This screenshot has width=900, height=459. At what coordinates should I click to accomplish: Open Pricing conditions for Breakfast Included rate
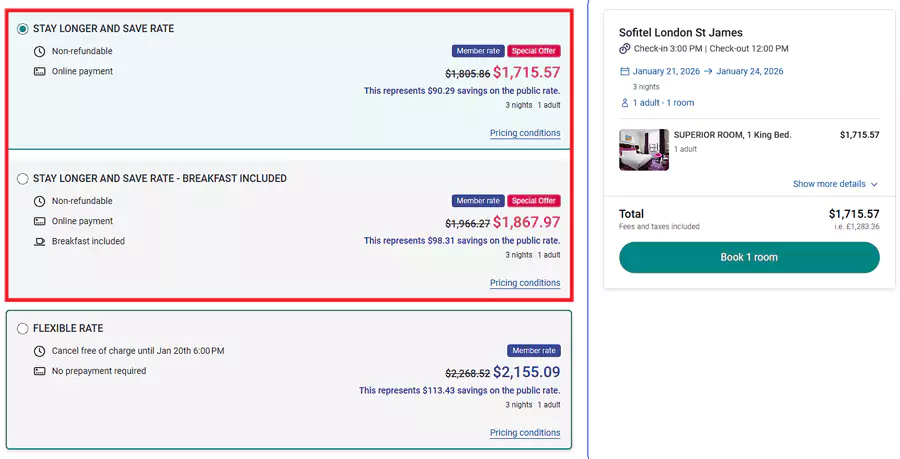pyautogui.click(x=525, y=283)
